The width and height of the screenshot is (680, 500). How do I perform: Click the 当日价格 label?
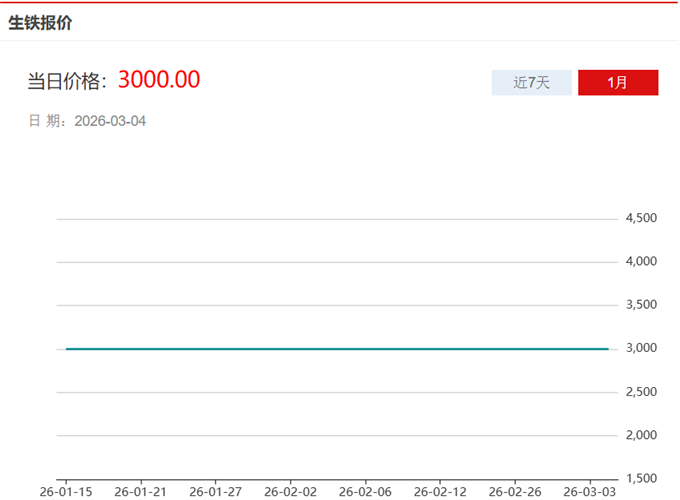click(66, 81)
